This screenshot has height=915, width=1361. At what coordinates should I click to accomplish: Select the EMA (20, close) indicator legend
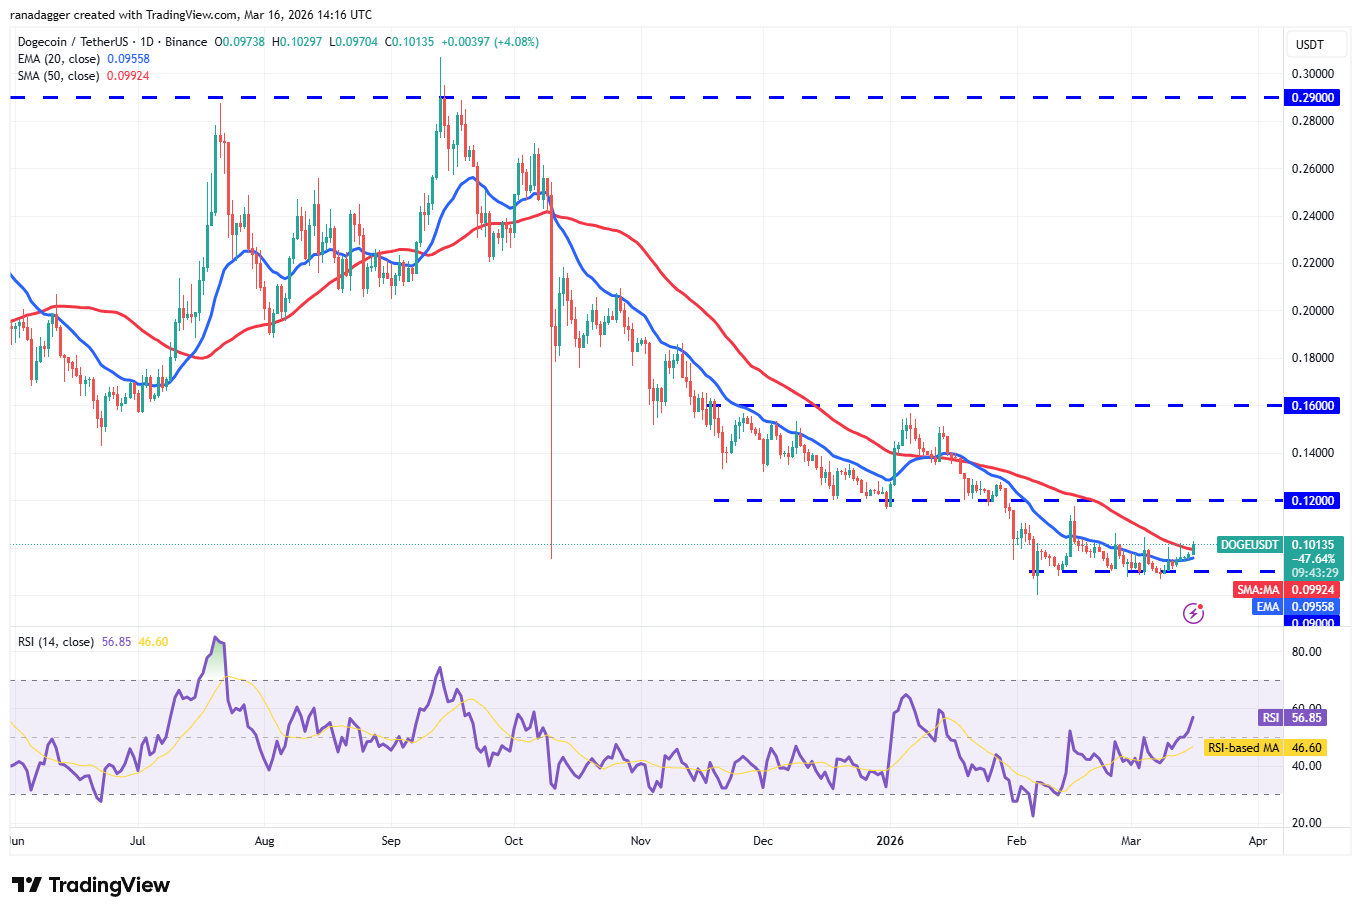pos(60,59)
